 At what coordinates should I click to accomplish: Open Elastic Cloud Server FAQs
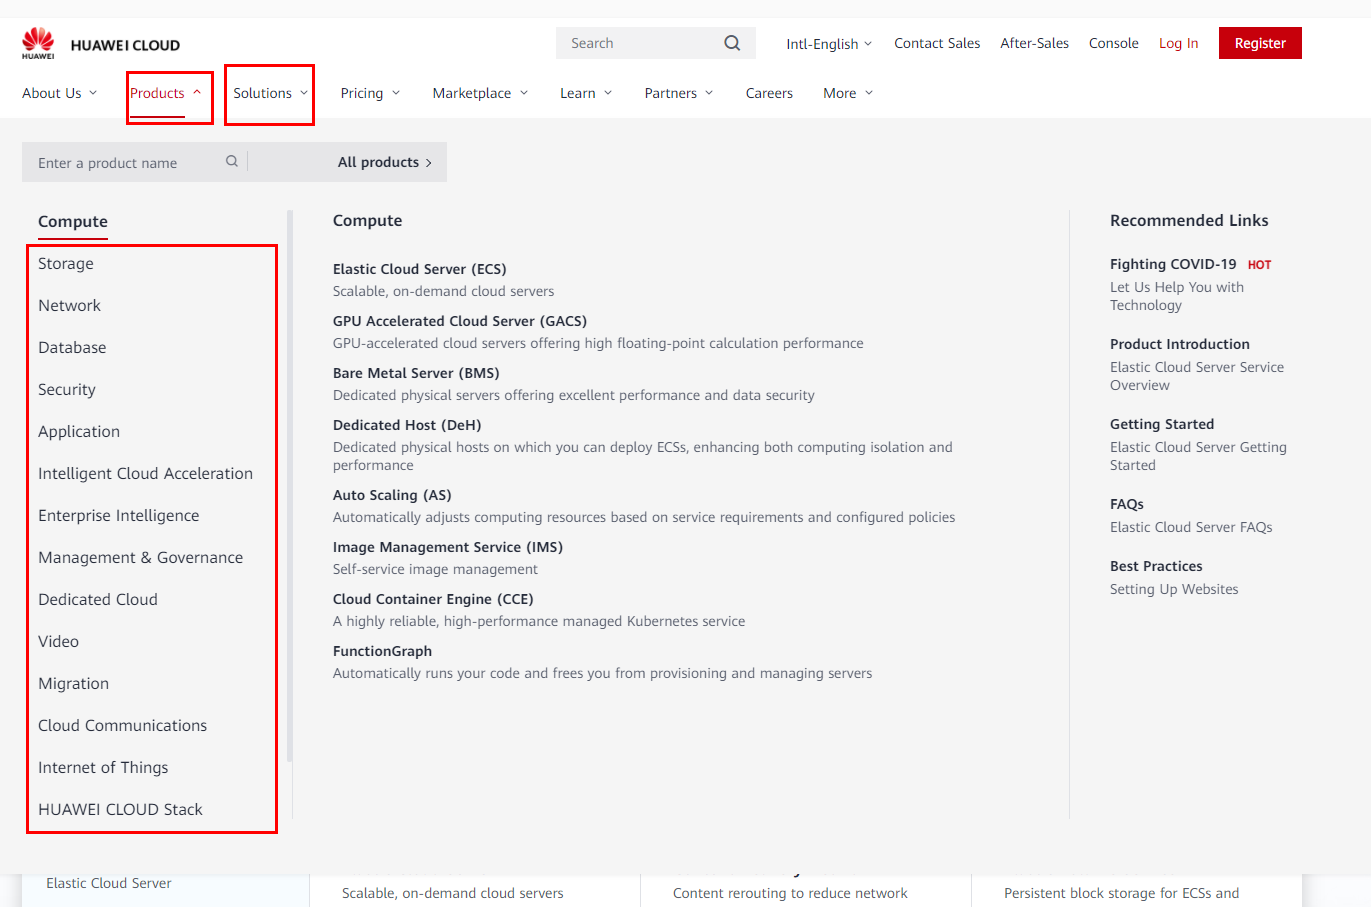(x=1191, y=527)
